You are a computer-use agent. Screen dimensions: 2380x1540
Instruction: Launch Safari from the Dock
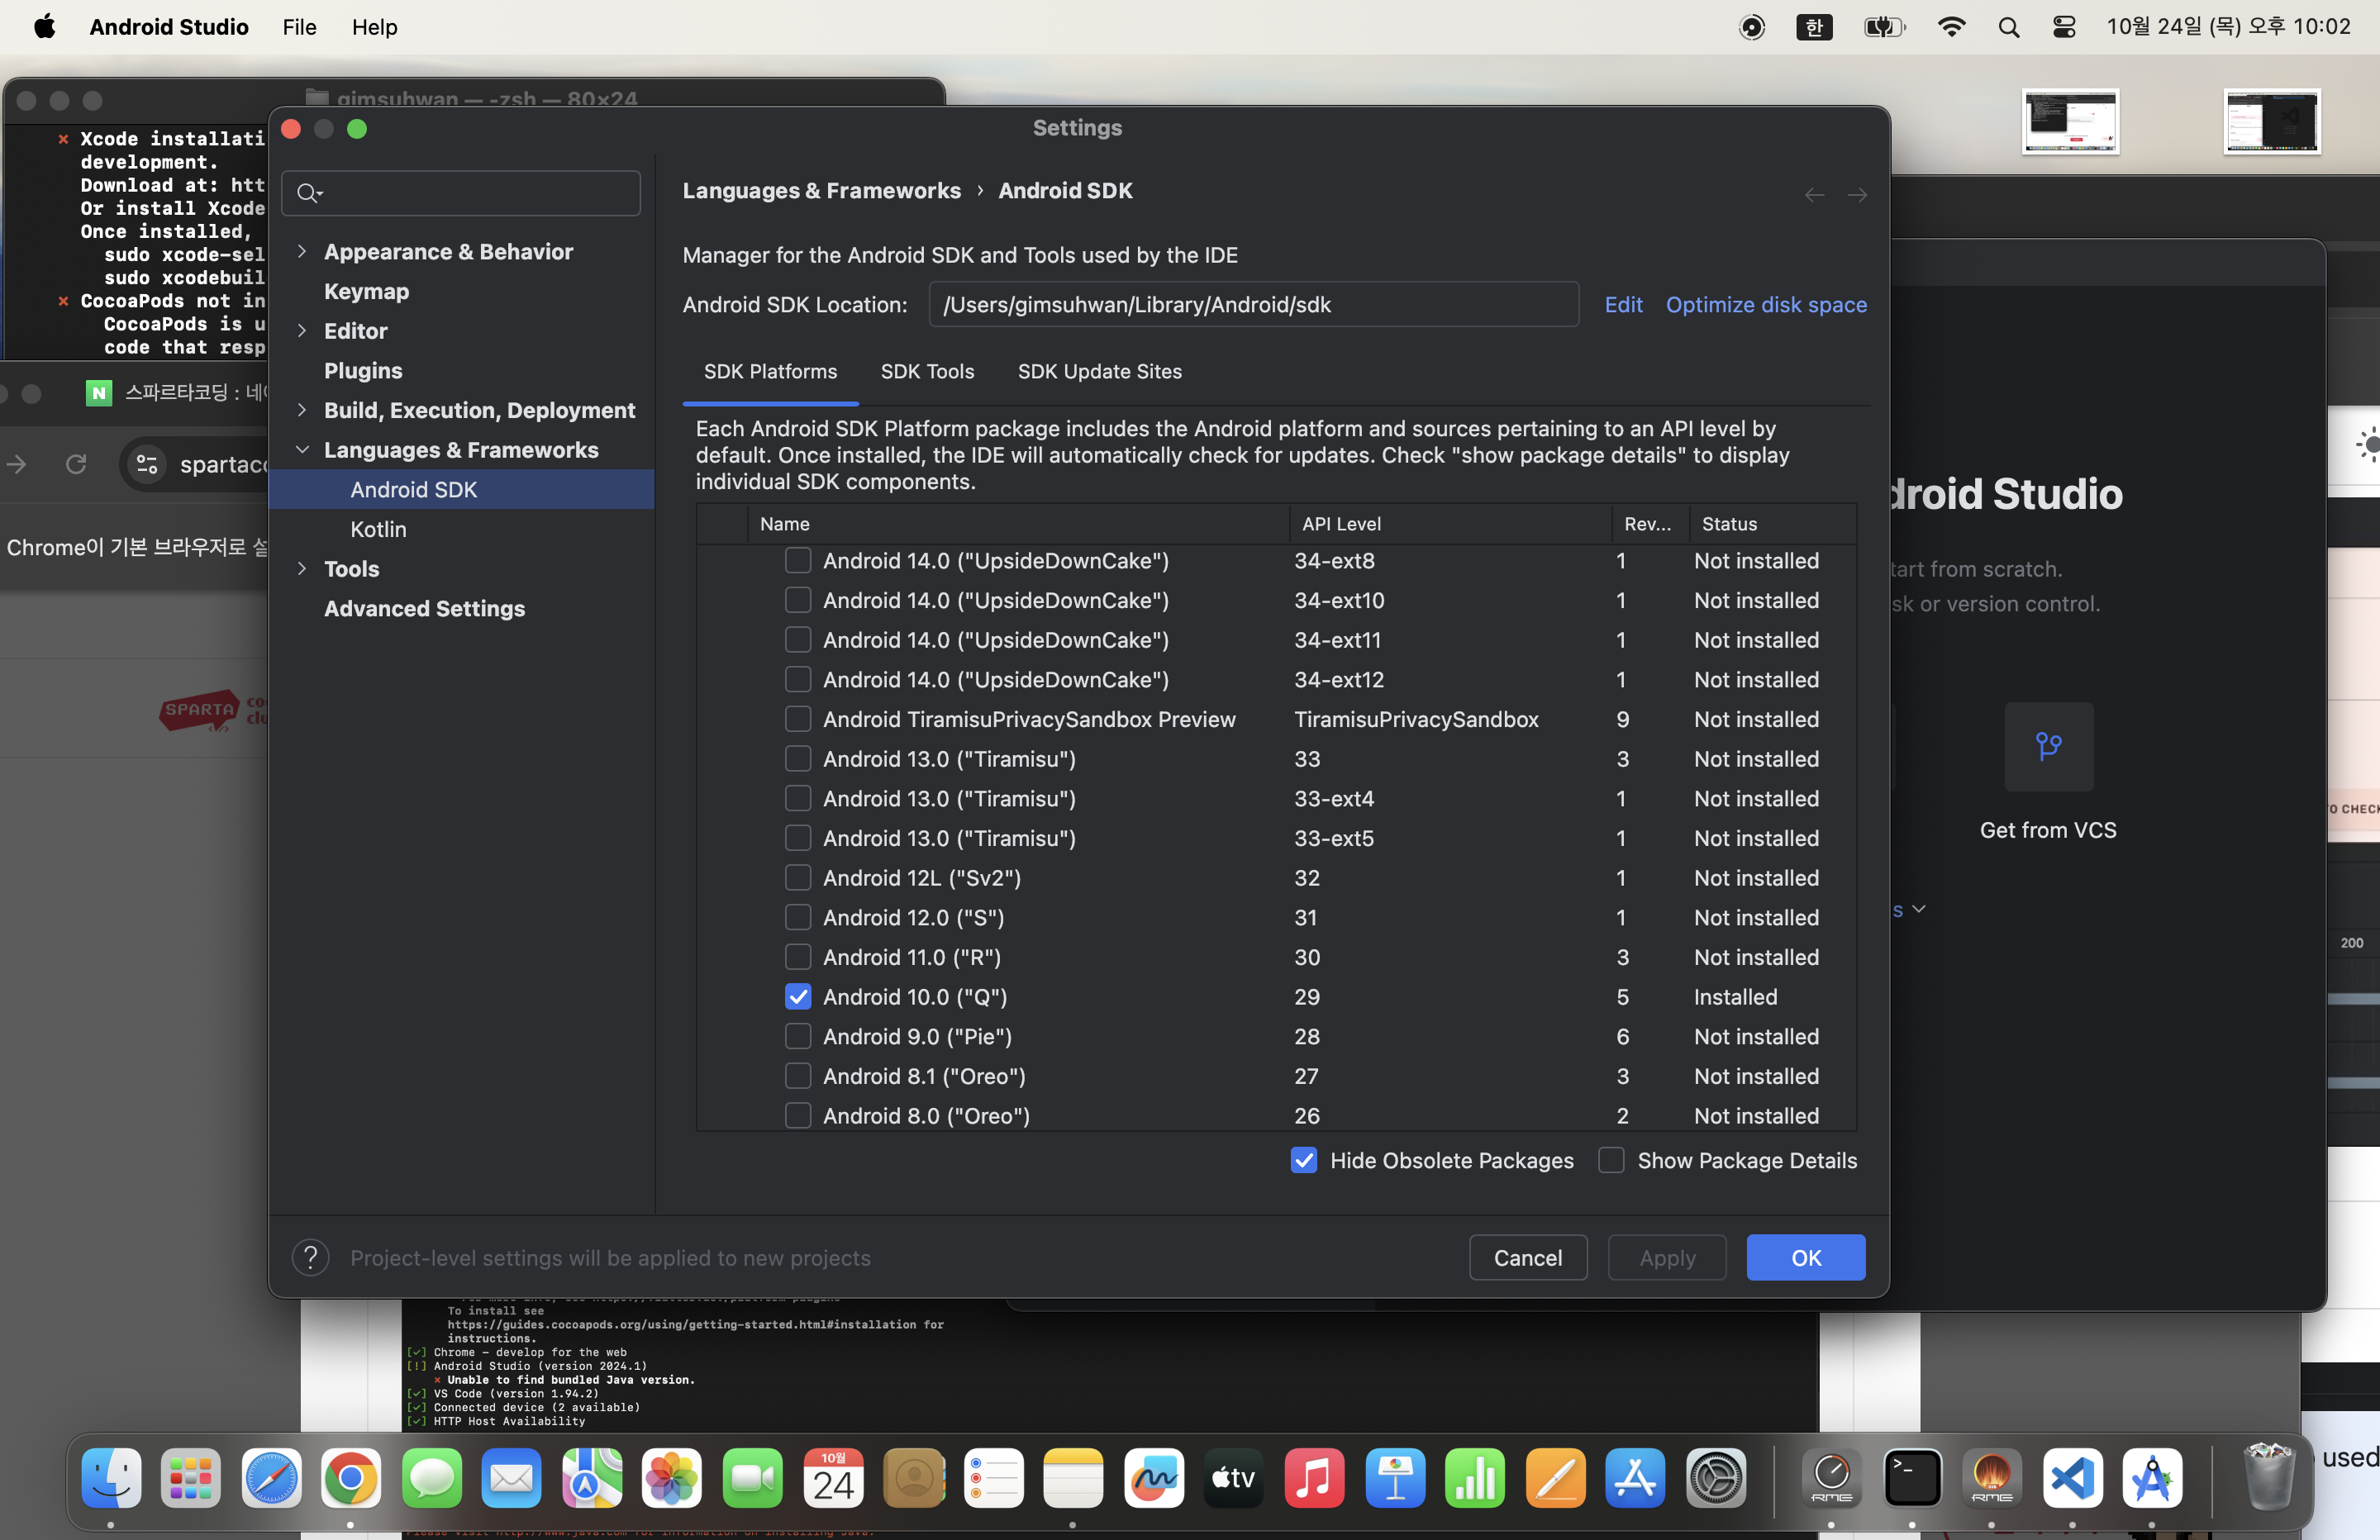(x=271, y=1478)
